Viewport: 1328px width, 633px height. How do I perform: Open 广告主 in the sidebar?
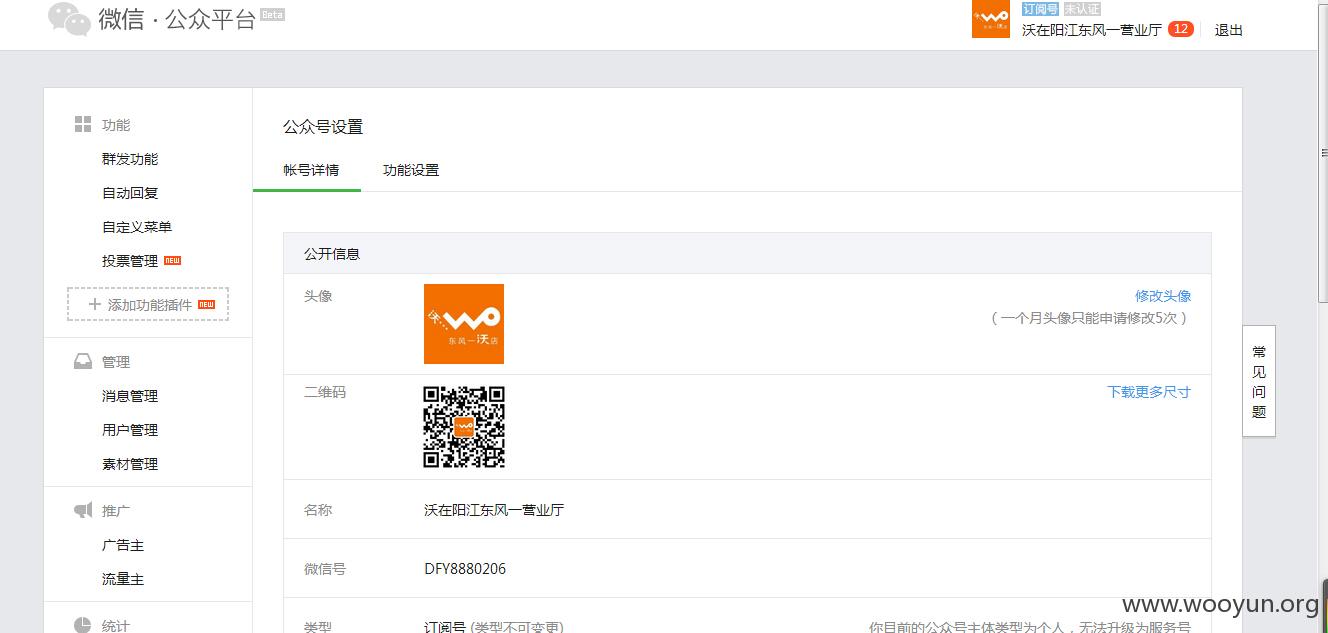[123, 545]
